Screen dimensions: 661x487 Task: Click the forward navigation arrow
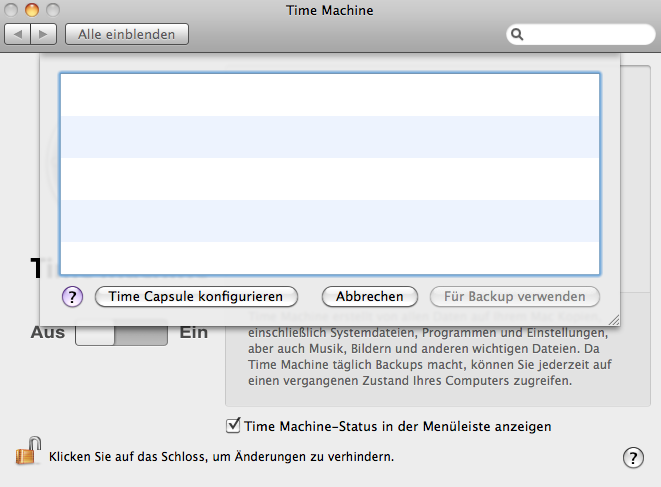point(43,34)
